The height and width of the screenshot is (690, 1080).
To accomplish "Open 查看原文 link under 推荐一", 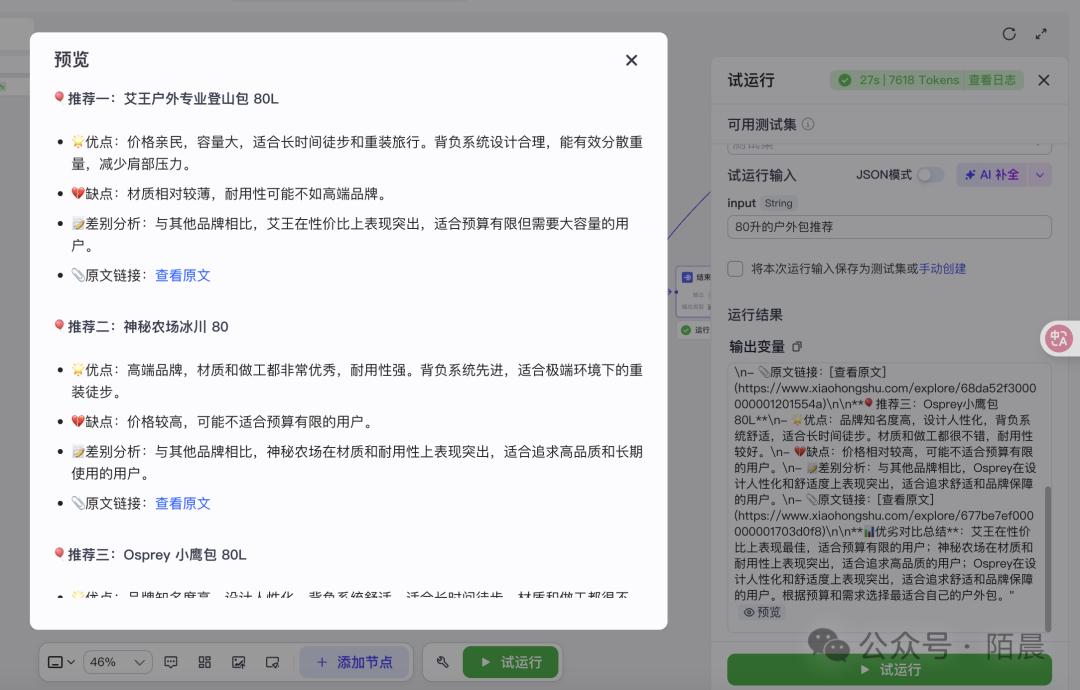I will click(x=182, y=275).
